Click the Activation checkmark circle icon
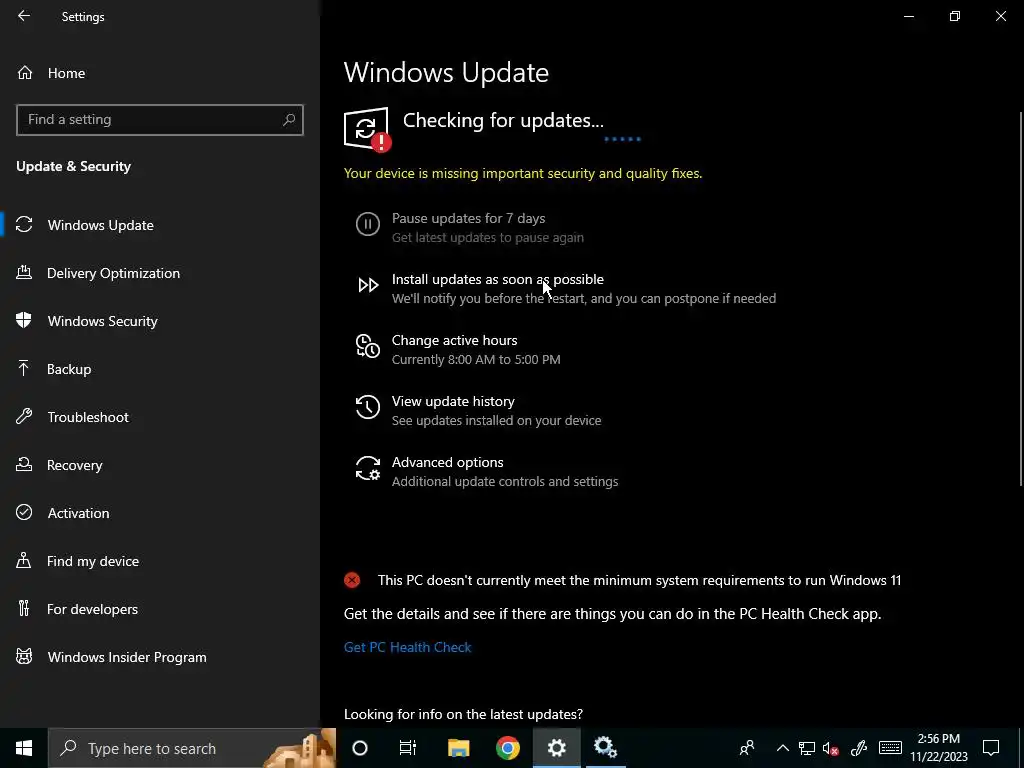This screenshot has width=1024, height=768. [24, 512]
